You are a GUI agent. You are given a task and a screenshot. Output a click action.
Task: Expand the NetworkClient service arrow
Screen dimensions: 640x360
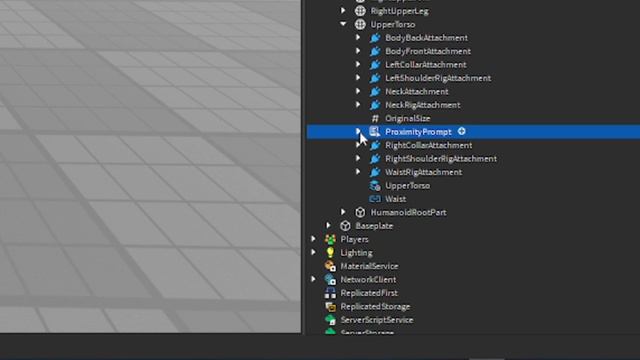tap(313, 280)
